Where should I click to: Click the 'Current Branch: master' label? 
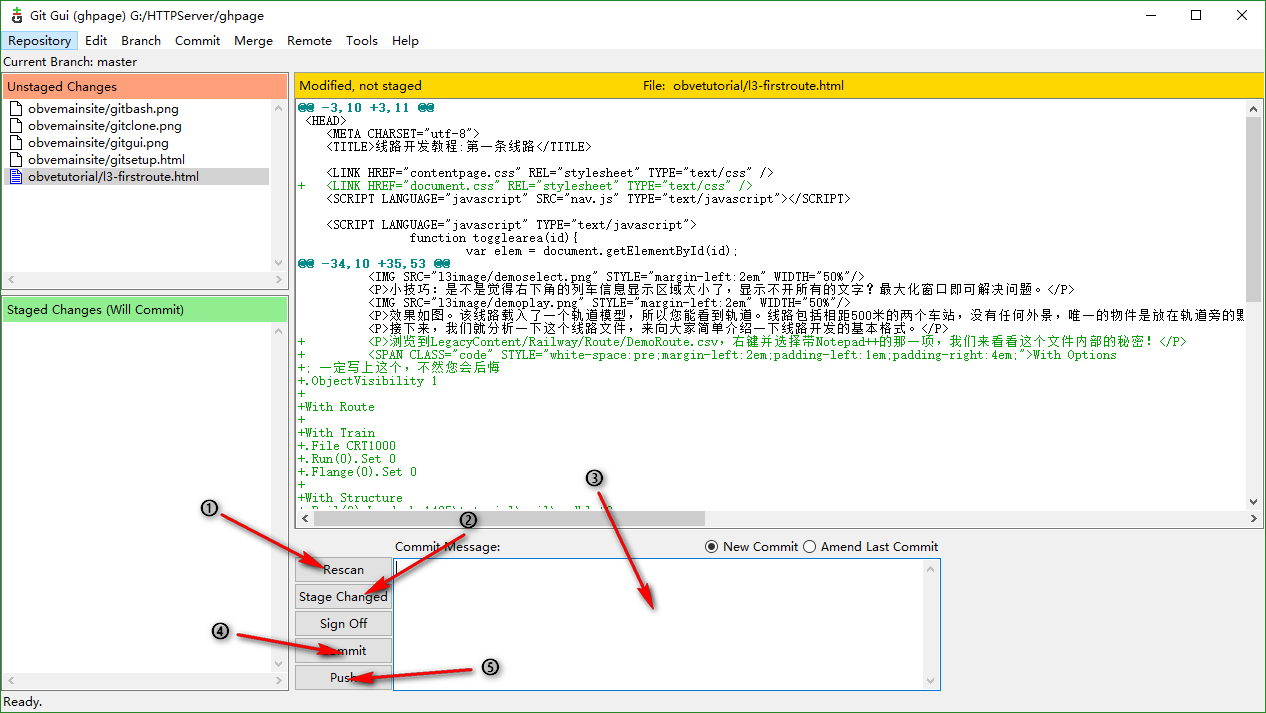[70, 62]
